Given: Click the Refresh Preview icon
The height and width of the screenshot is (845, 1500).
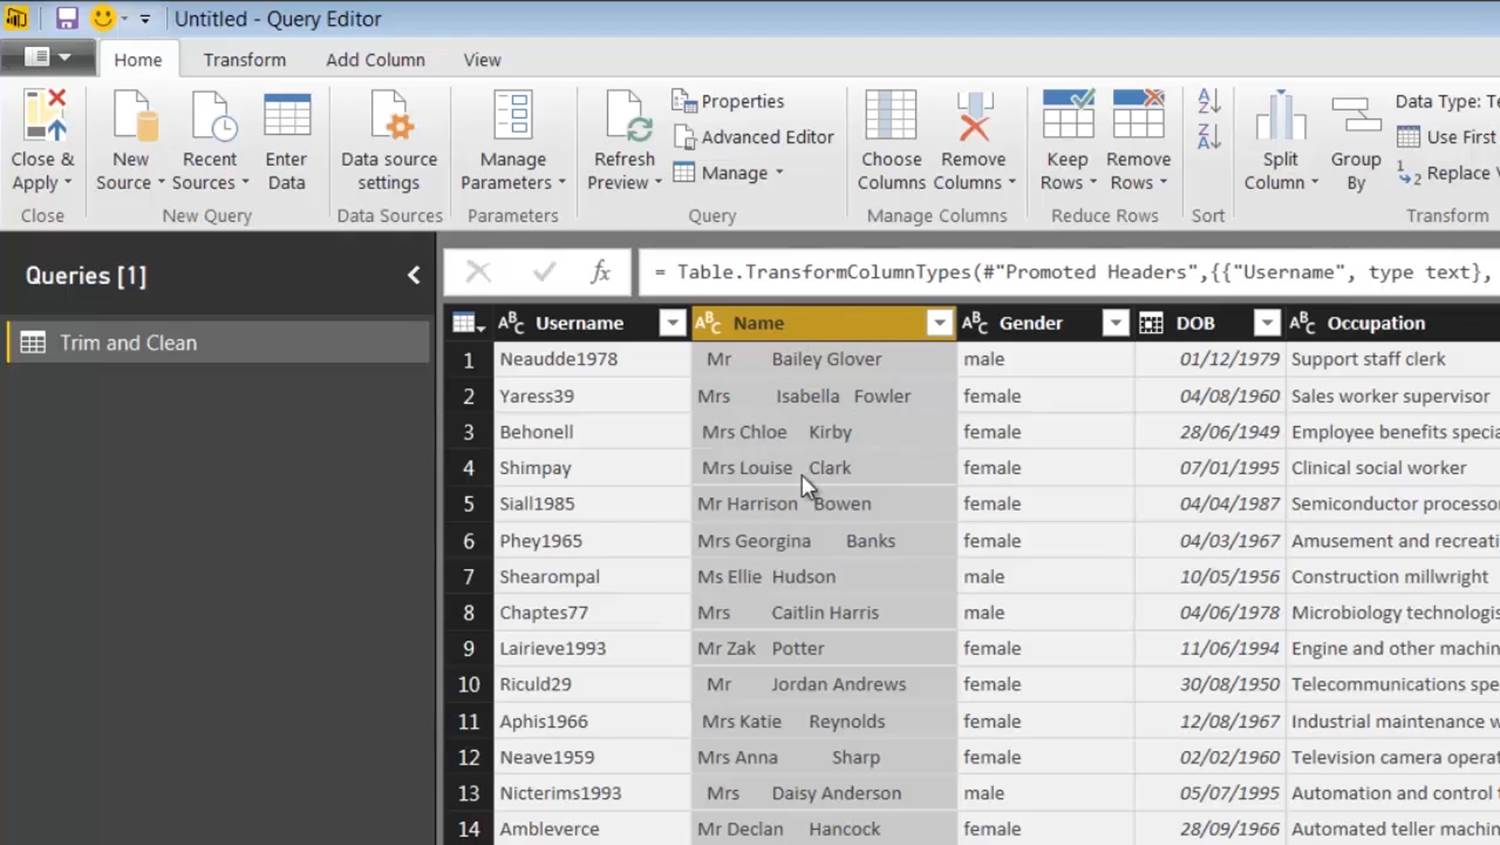Looking at the screenshot, I should (x=626, y=116).
